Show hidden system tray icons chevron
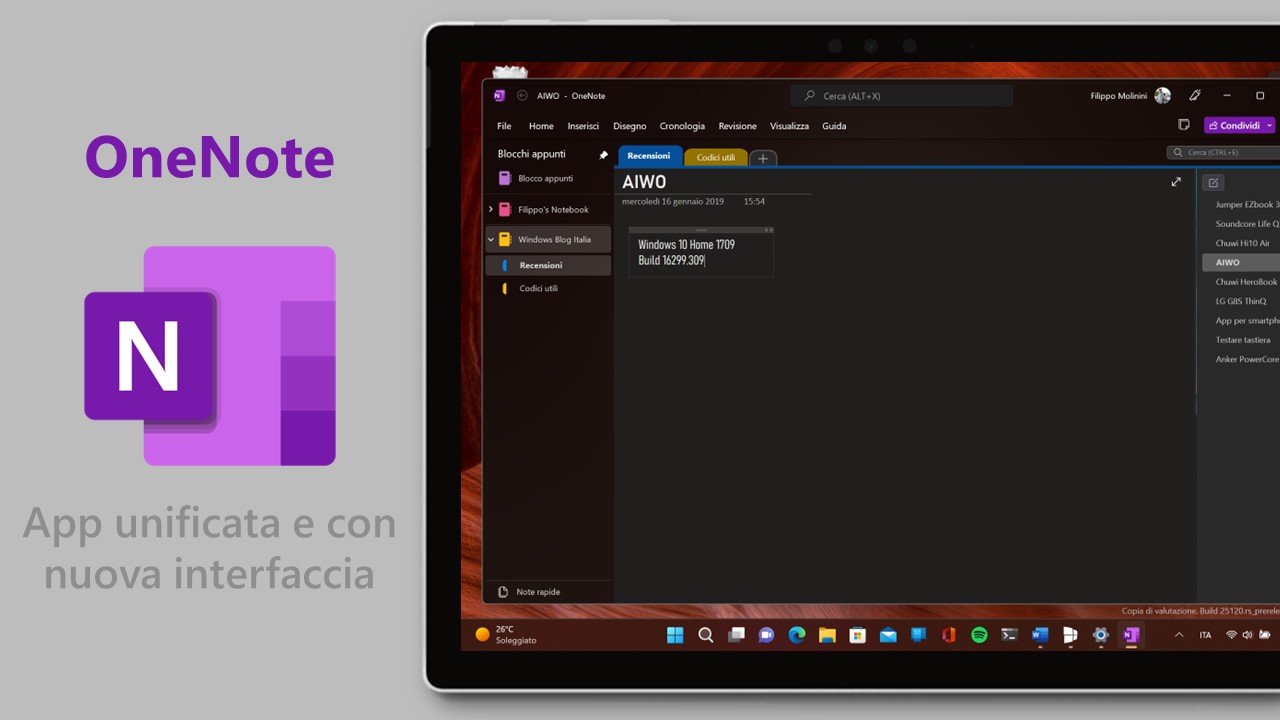The image size is (1280, 720). coord(1178,635)
